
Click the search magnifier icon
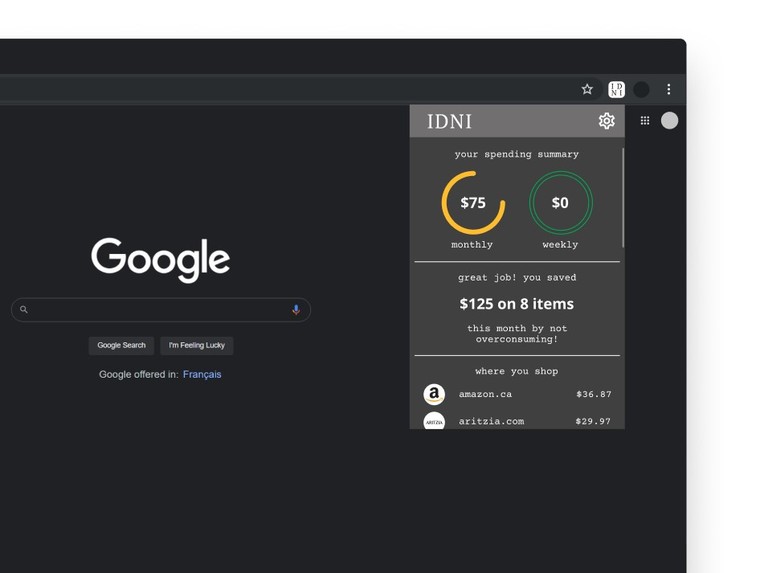(24, 309)
